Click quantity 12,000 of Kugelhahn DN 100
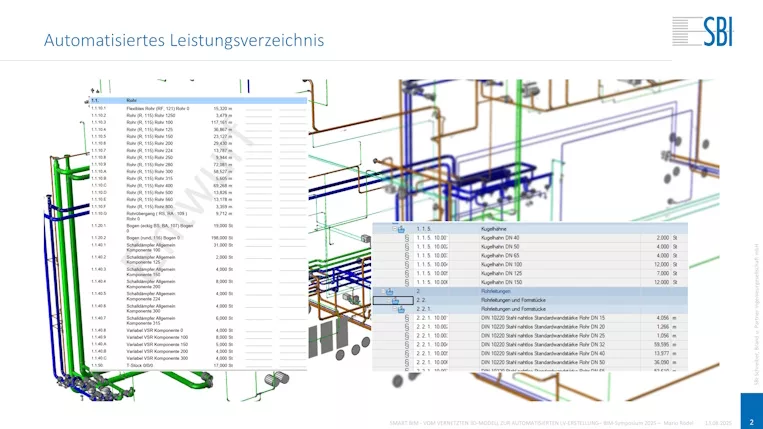Viewport: 763px width, 429px height. coord(661,265)
